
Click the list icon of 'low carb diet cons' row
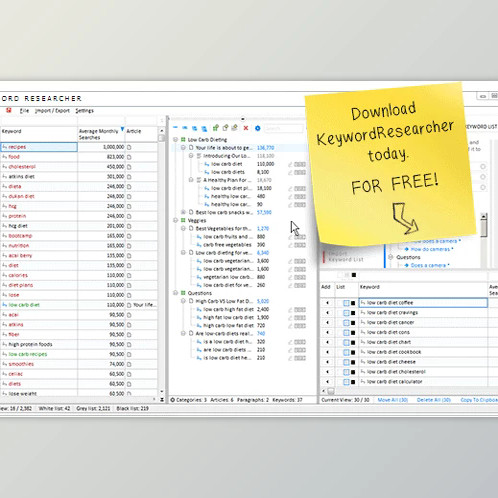pyautogui.click(x=346, y=333)
